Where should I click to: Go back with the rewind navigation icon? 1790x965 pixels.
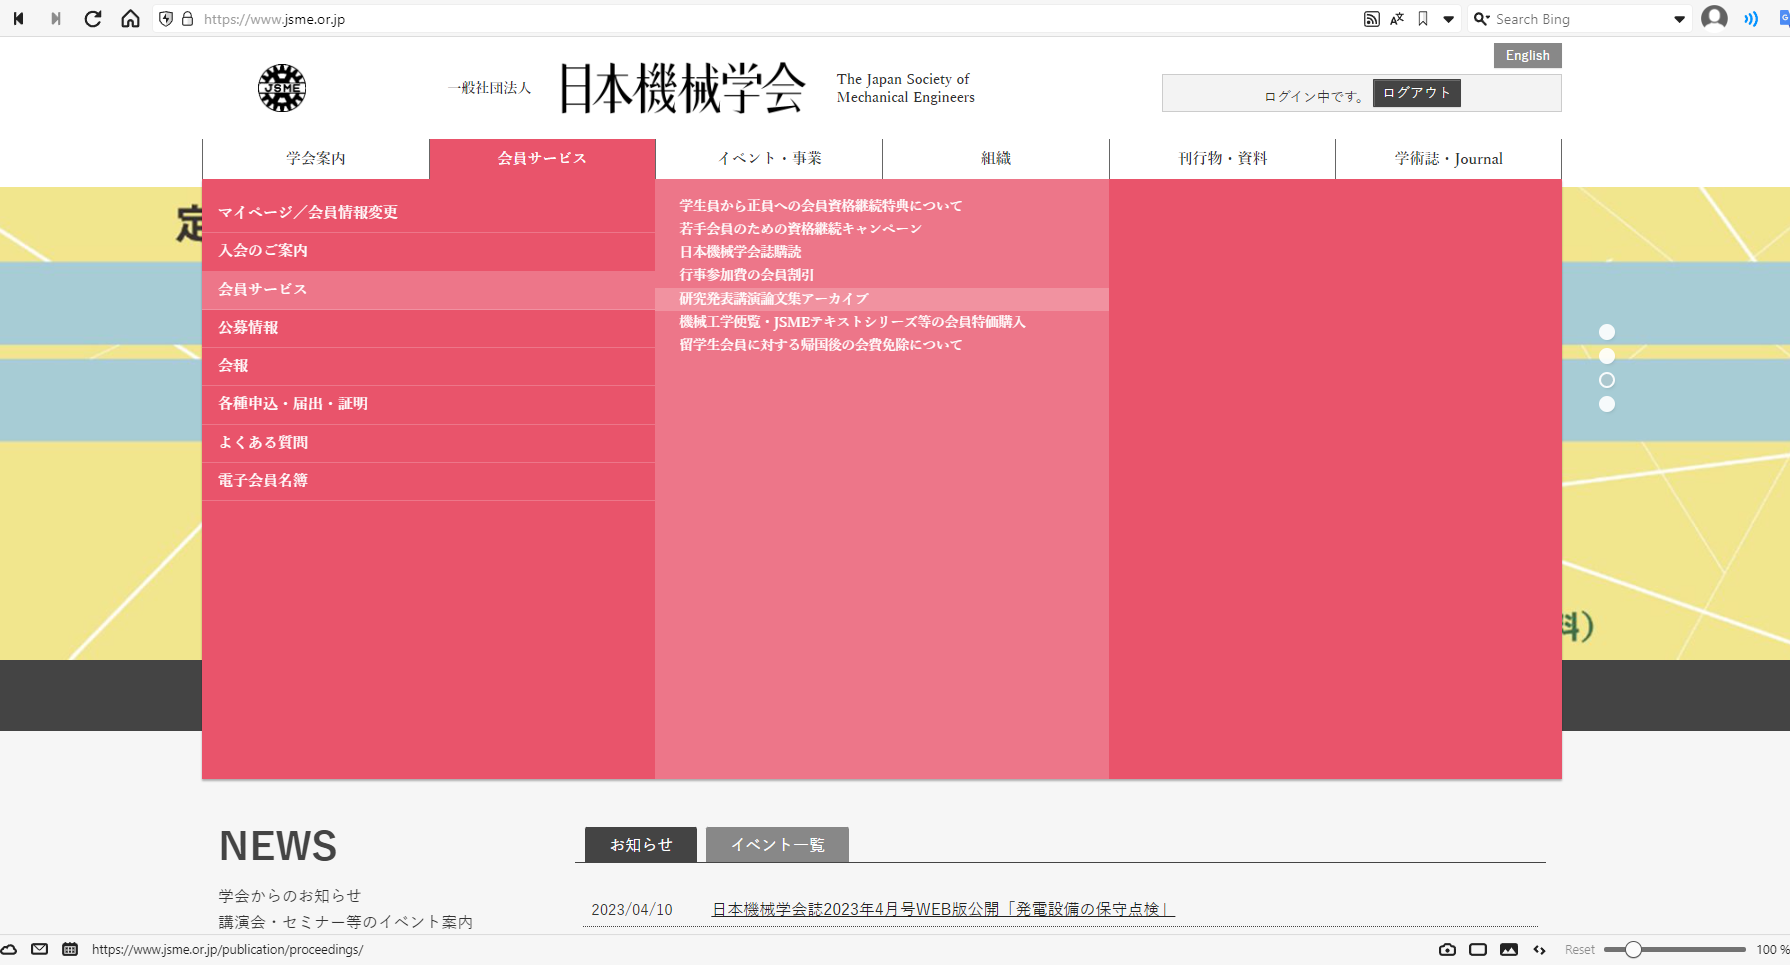[x=18, y=19]
